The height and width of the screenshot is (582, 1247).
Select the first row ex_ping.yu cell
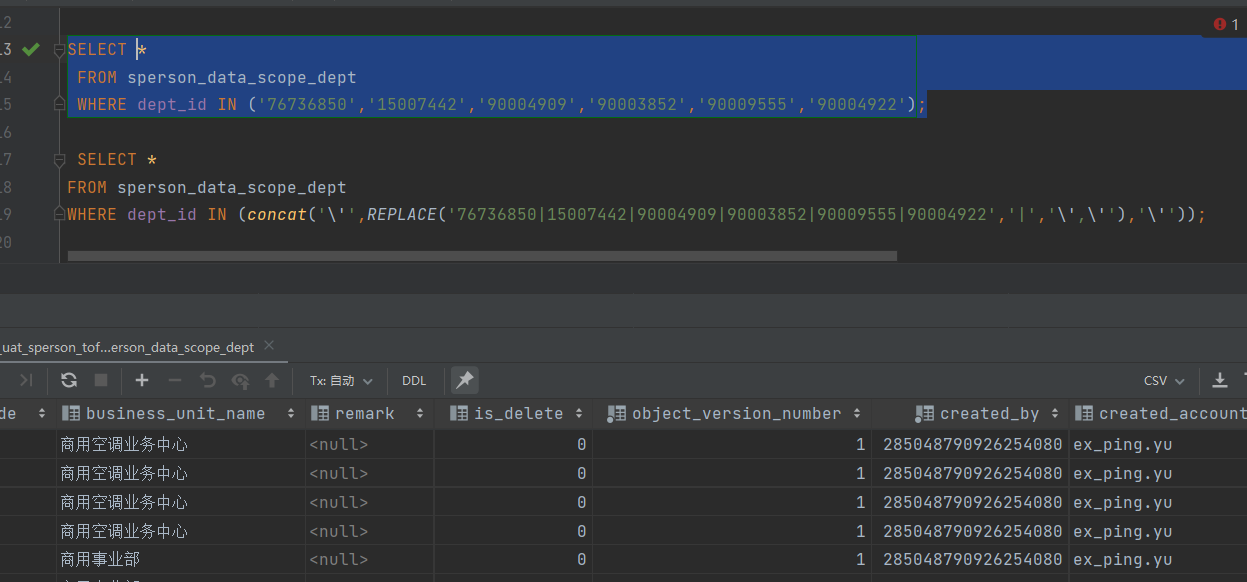click(1158, 444)
